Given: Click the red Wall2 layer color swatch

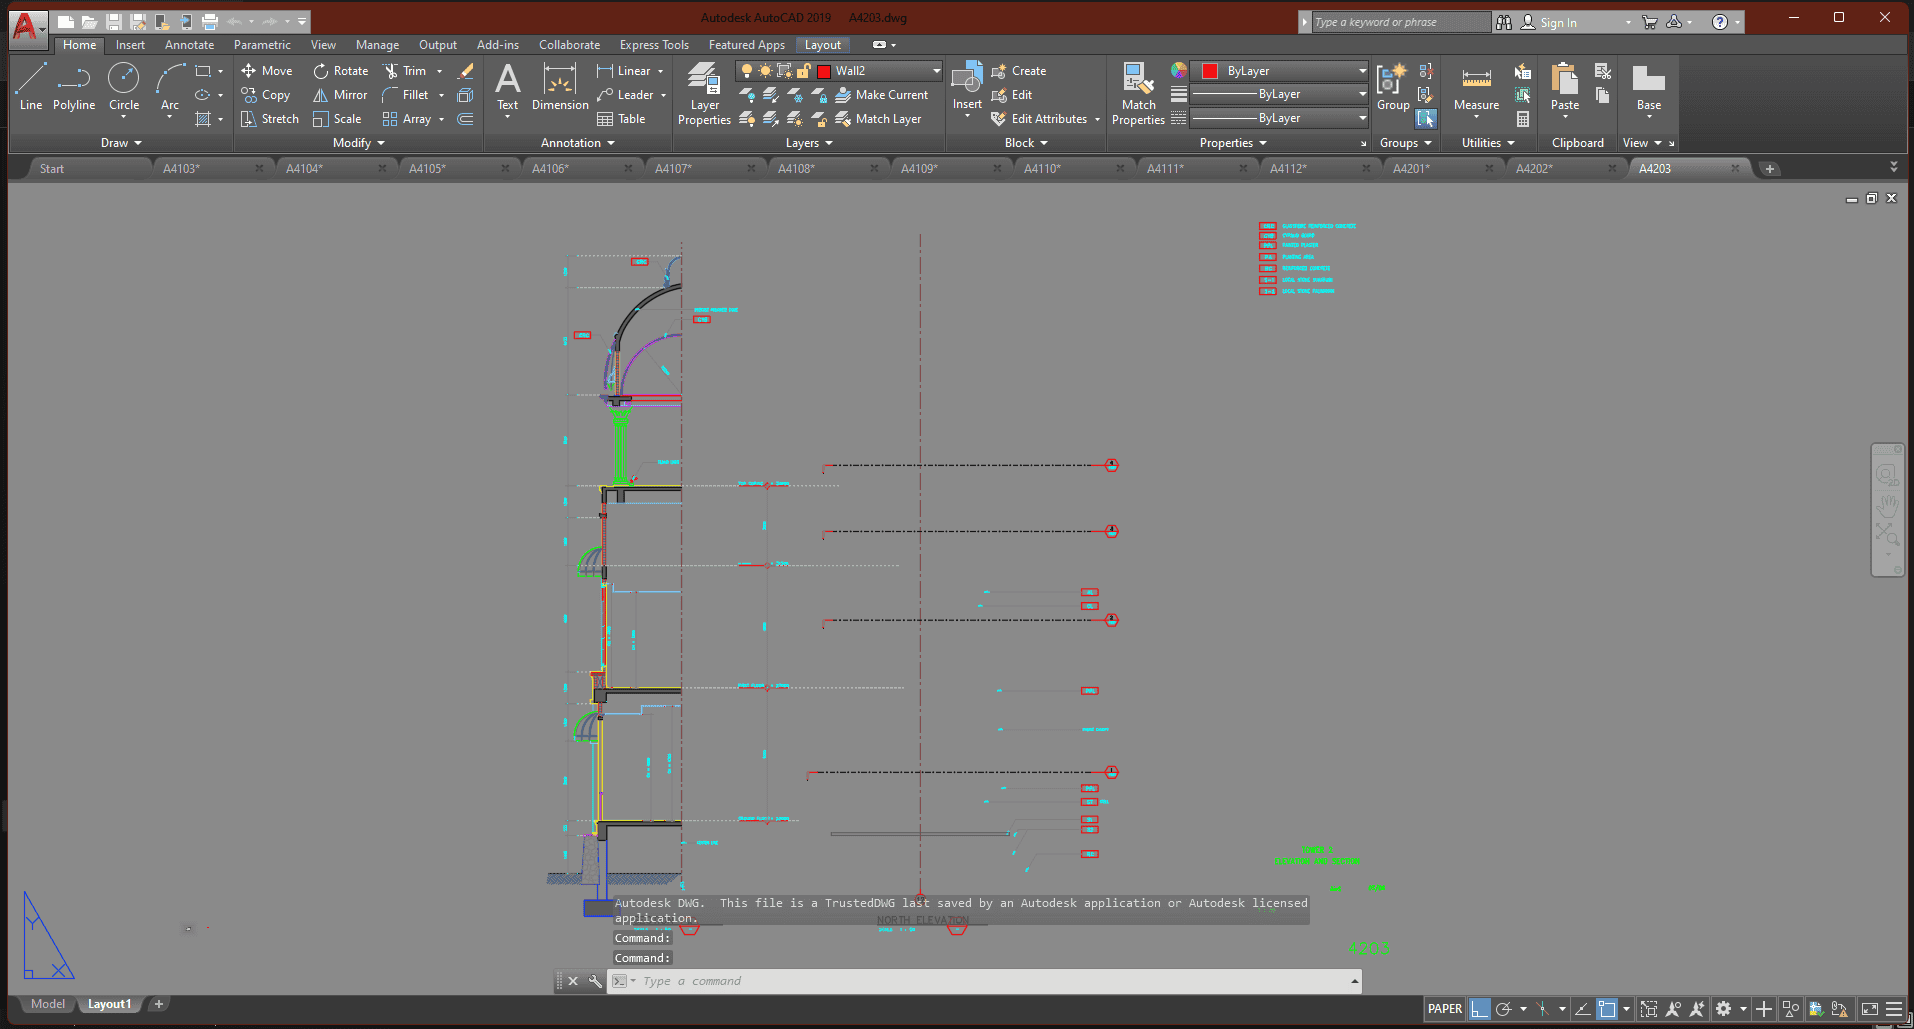Looking at the screenshot, I should (824, 71).
